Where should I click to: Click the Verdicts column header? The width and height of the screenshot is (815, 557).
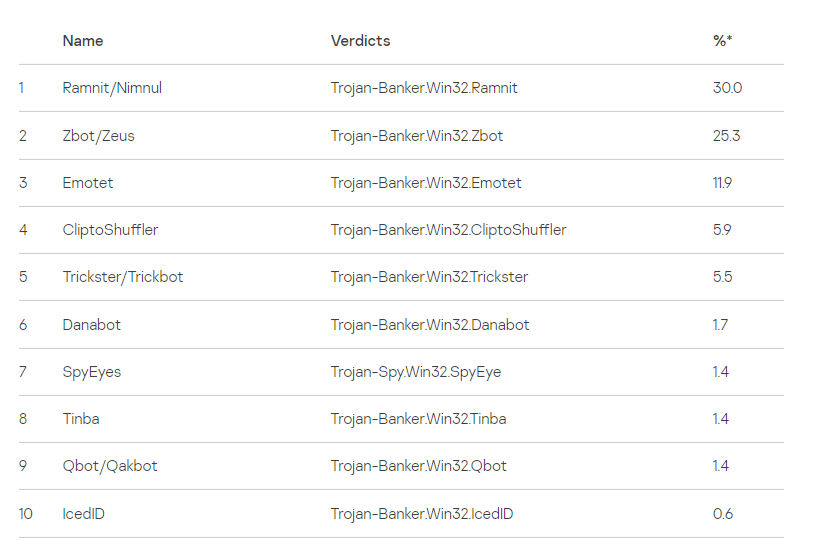pyautogui.click(x=360, y=41)
